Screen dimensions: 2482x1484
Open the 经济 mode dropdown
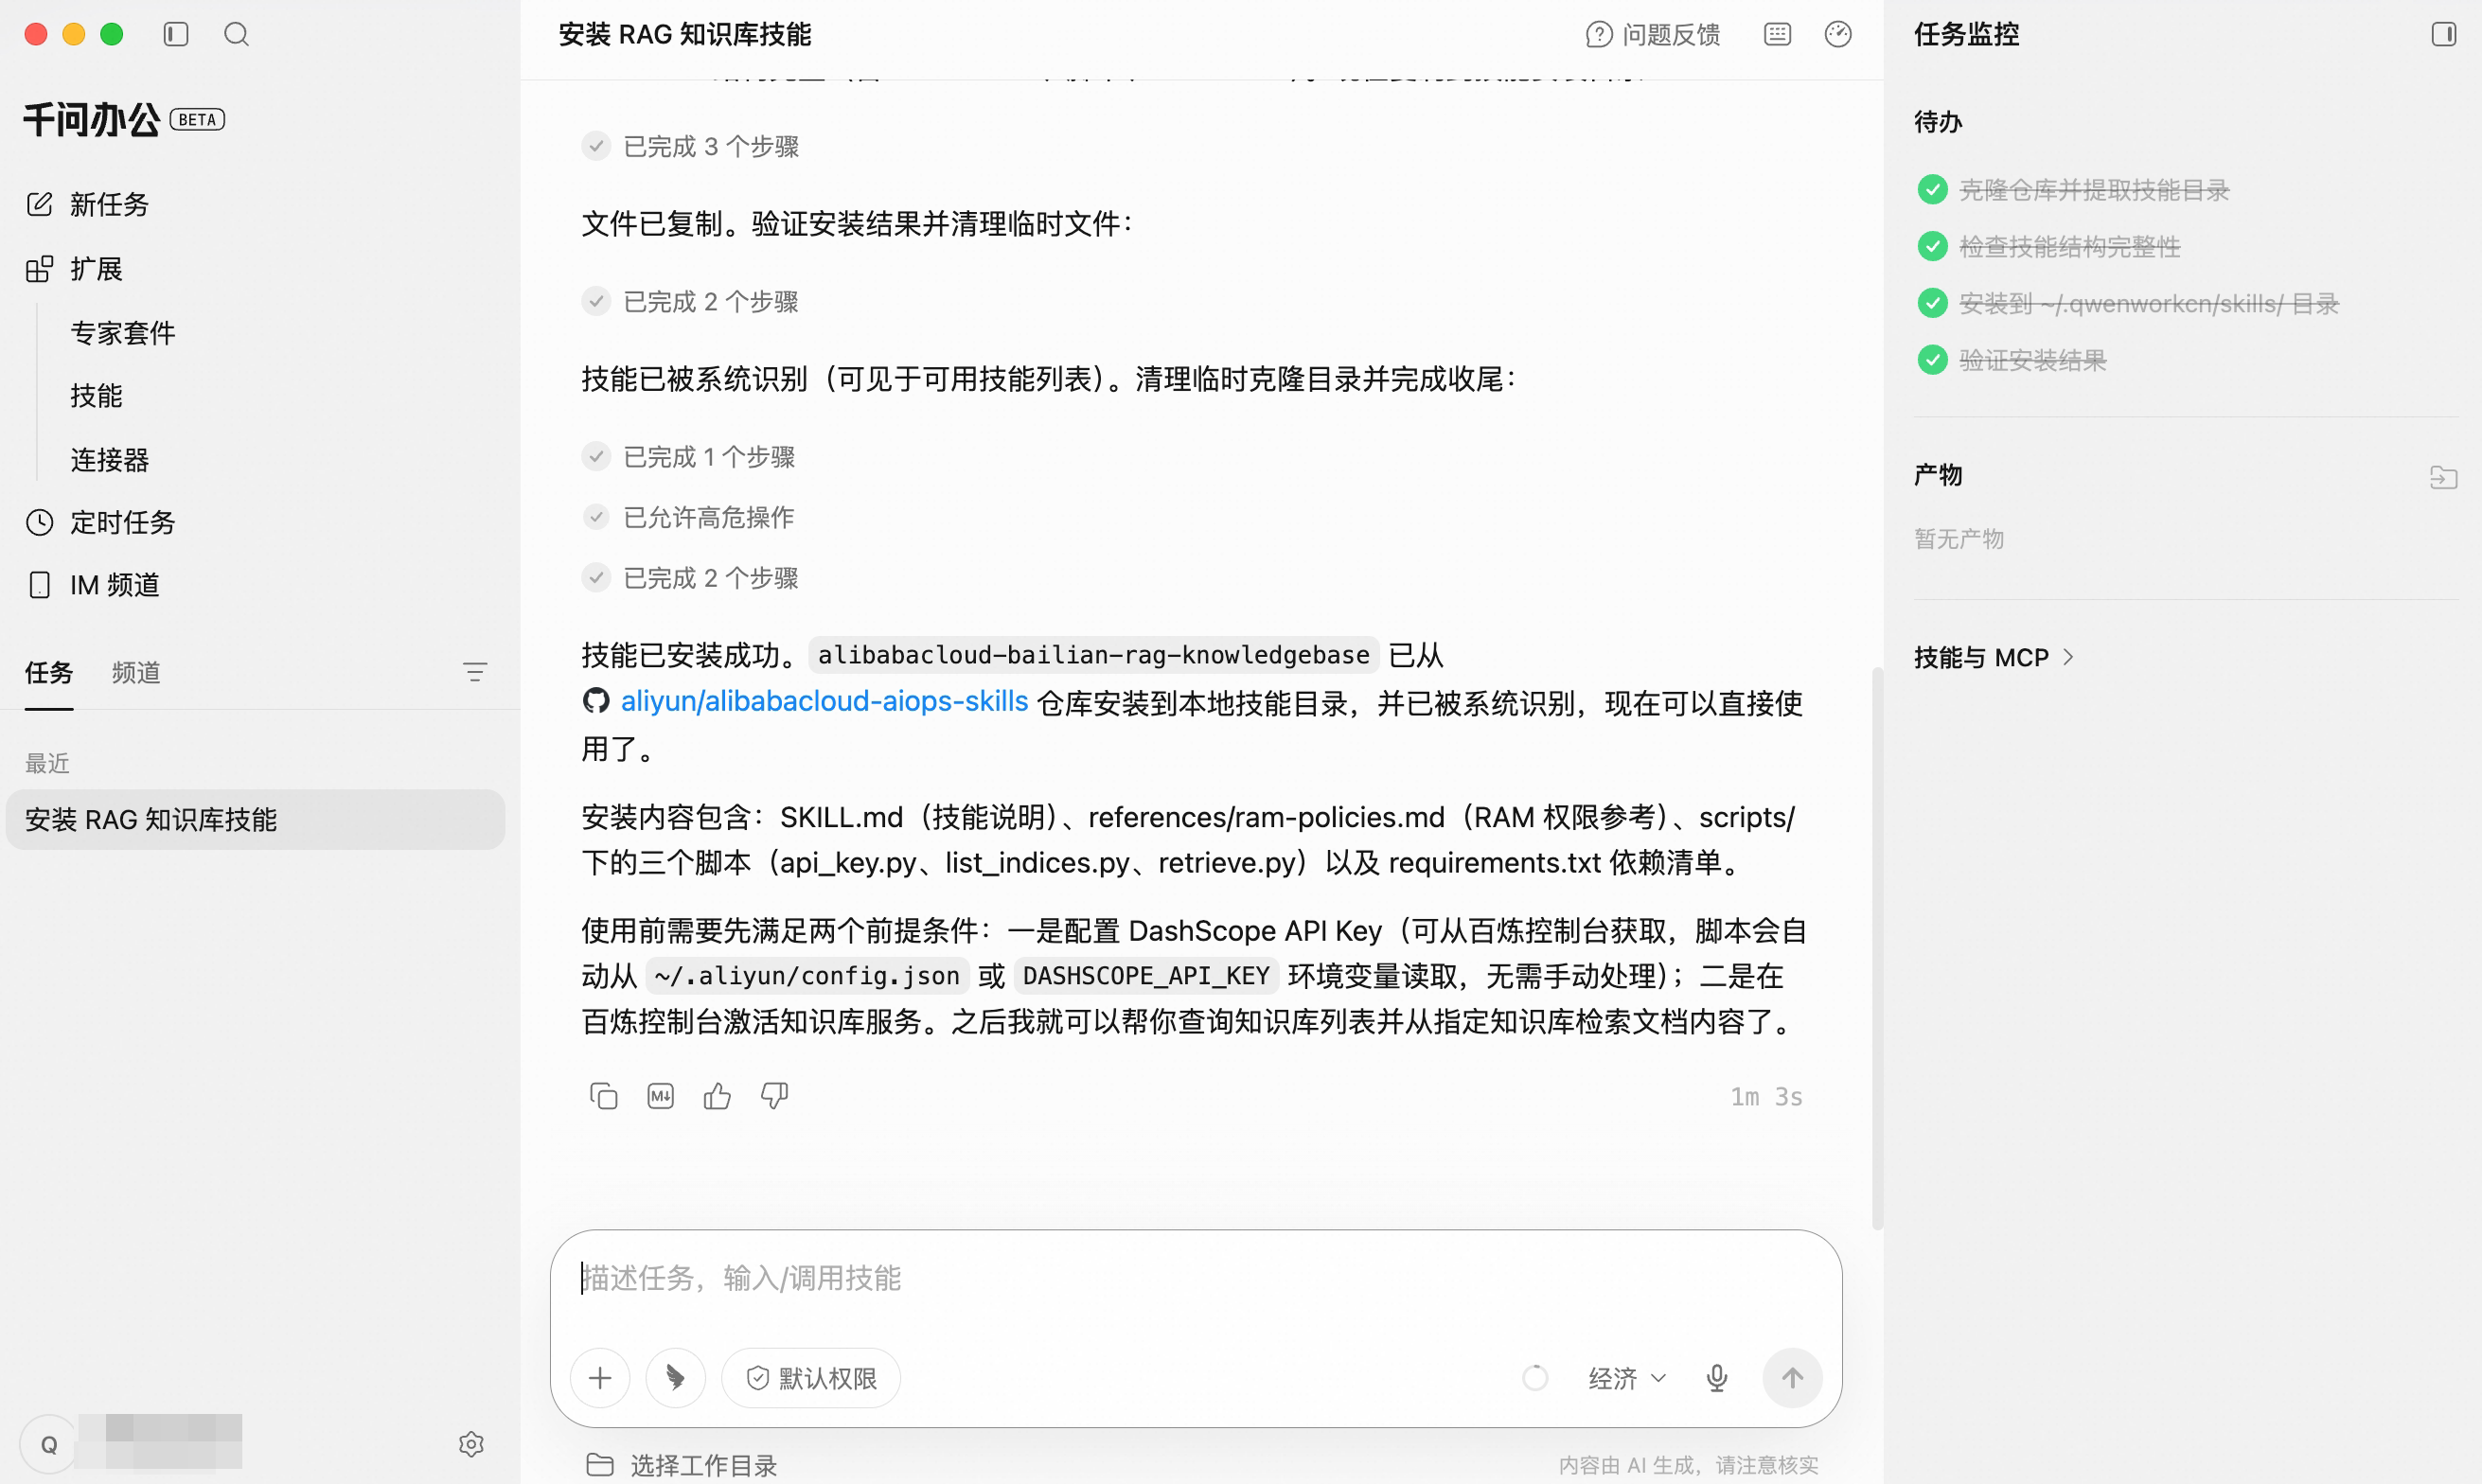(x=1627, y=1378)
